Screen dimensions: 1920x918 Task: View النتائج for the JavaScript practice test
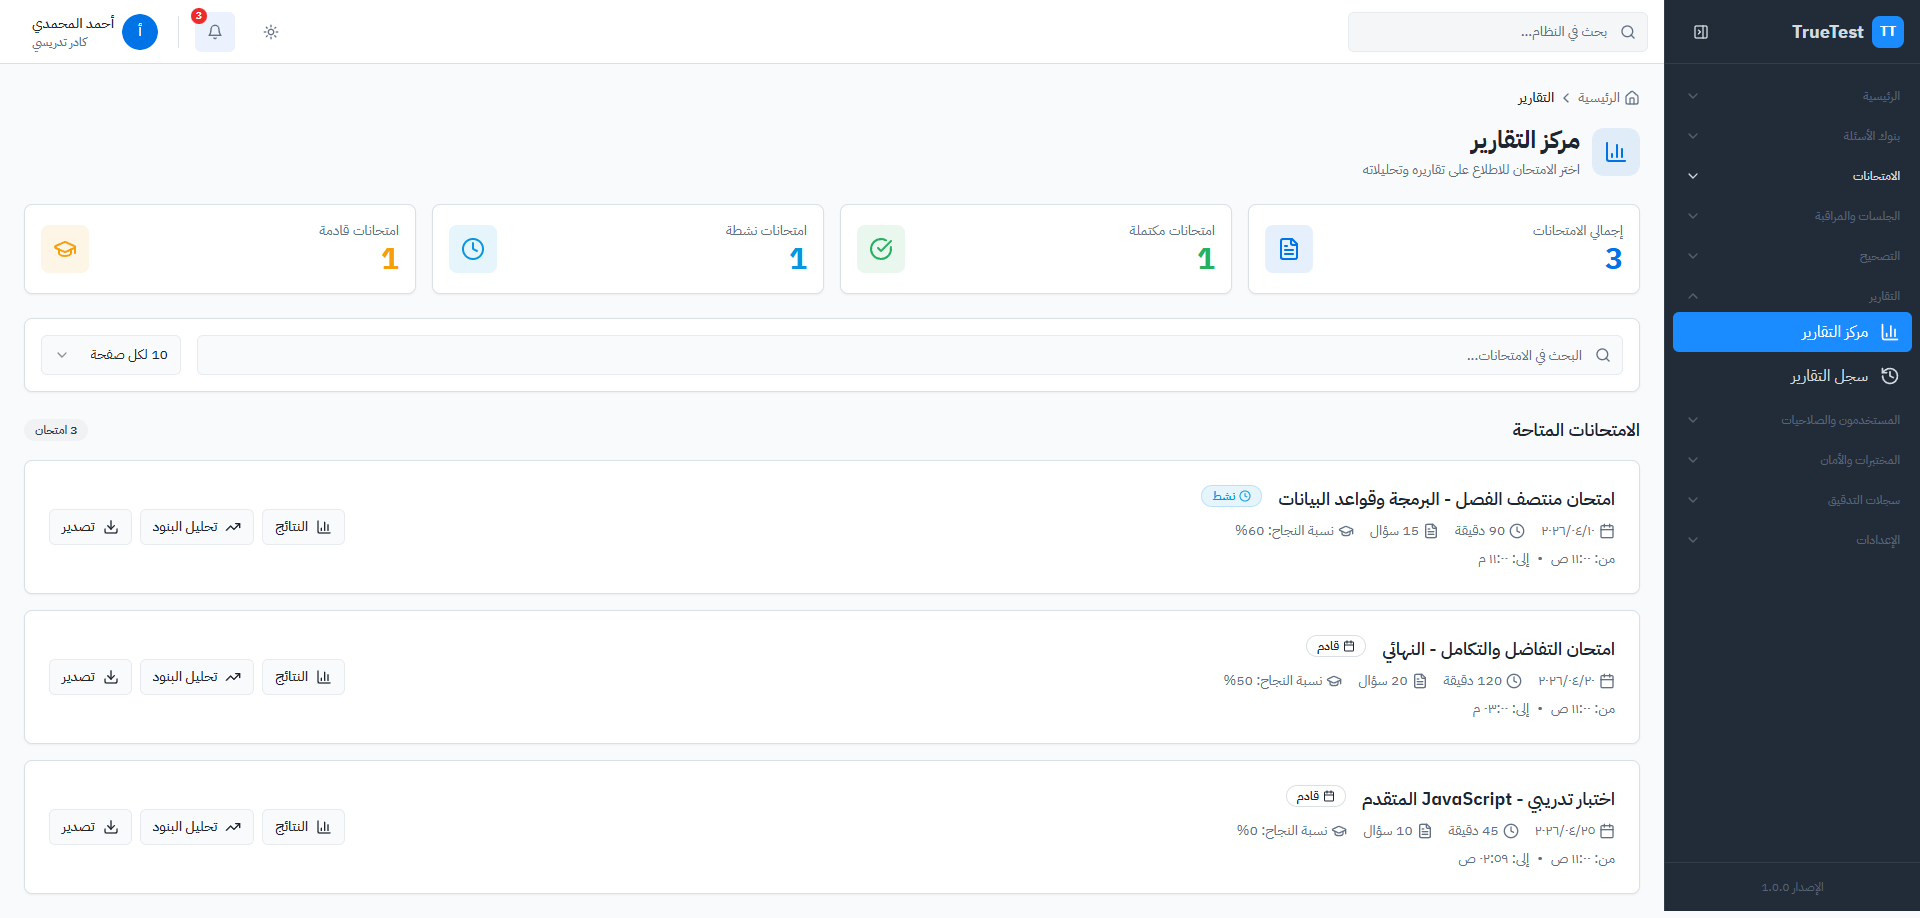pos(303,827)
